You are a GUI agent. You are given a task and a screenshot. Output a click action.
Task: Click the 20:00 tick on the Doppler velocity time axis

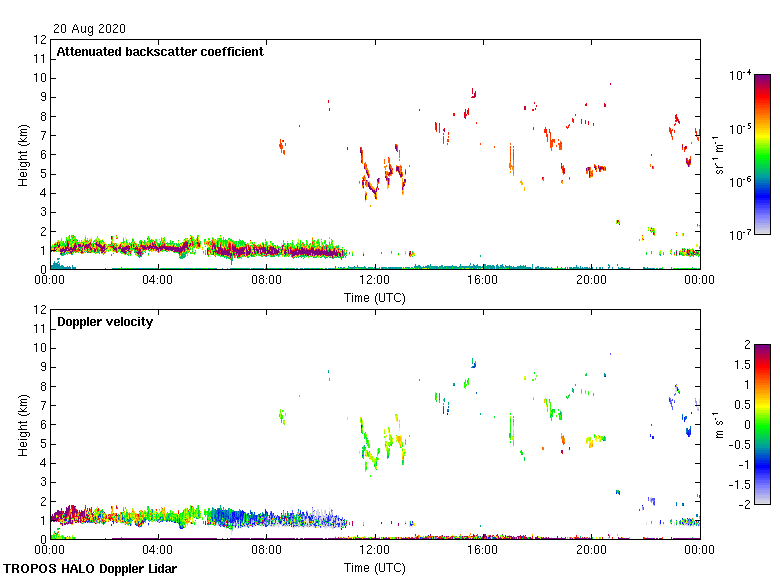click(x=590, y=551)
